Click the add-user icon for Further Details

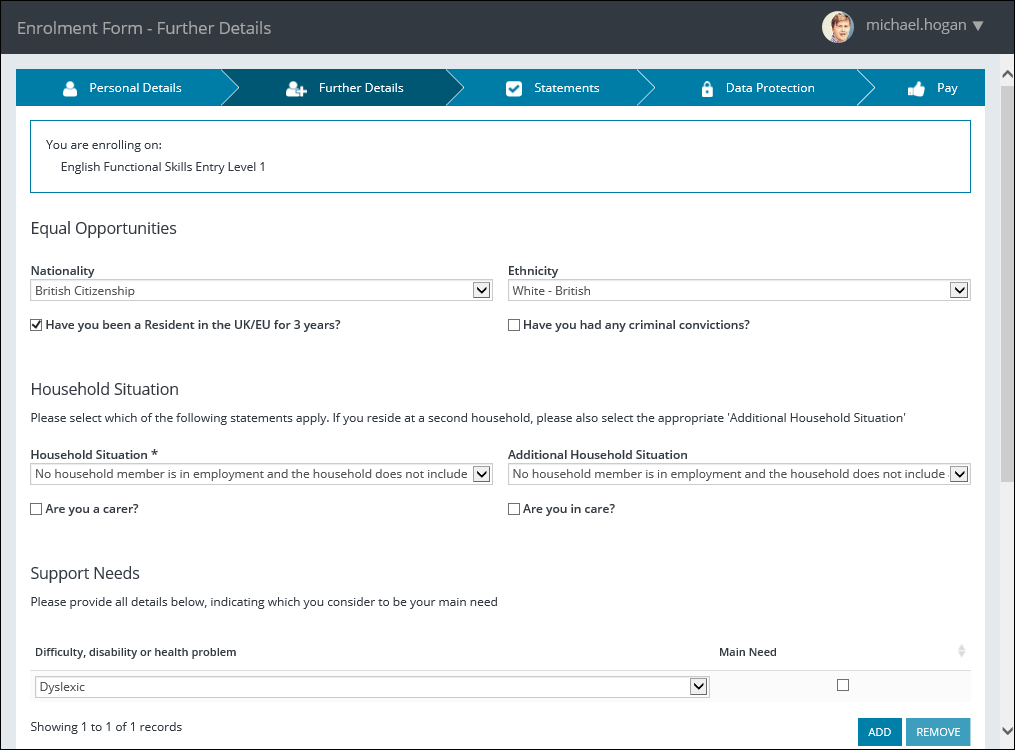tap(296, 88)
